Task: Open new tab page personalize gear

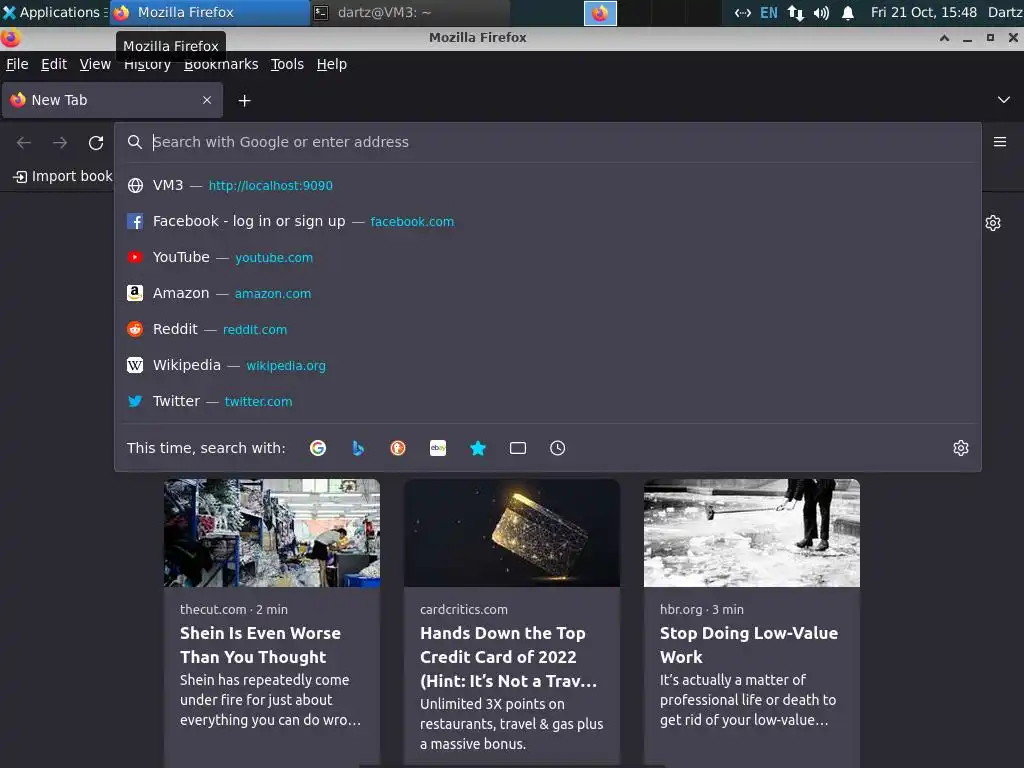Action: [x=993, y=223]
